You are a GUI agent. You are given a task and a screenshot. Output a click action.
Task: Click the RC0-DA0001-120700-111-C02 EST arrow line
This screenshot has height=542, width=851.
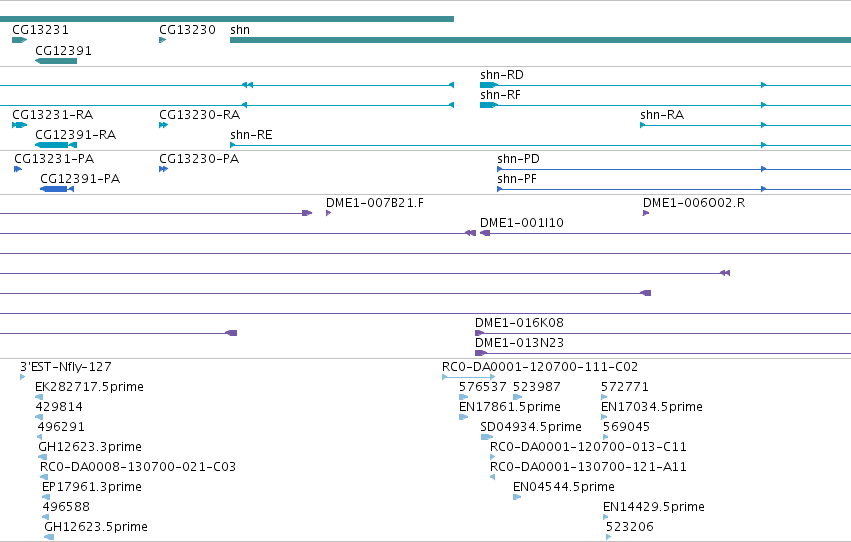468,377
